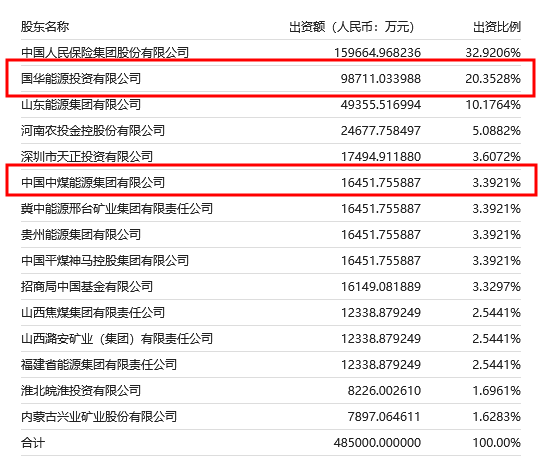The width and height of the screenshot is (545, 474).
Task: Select 贵州能源集团有限公司 shareholder name
Action: click(81, 235)
